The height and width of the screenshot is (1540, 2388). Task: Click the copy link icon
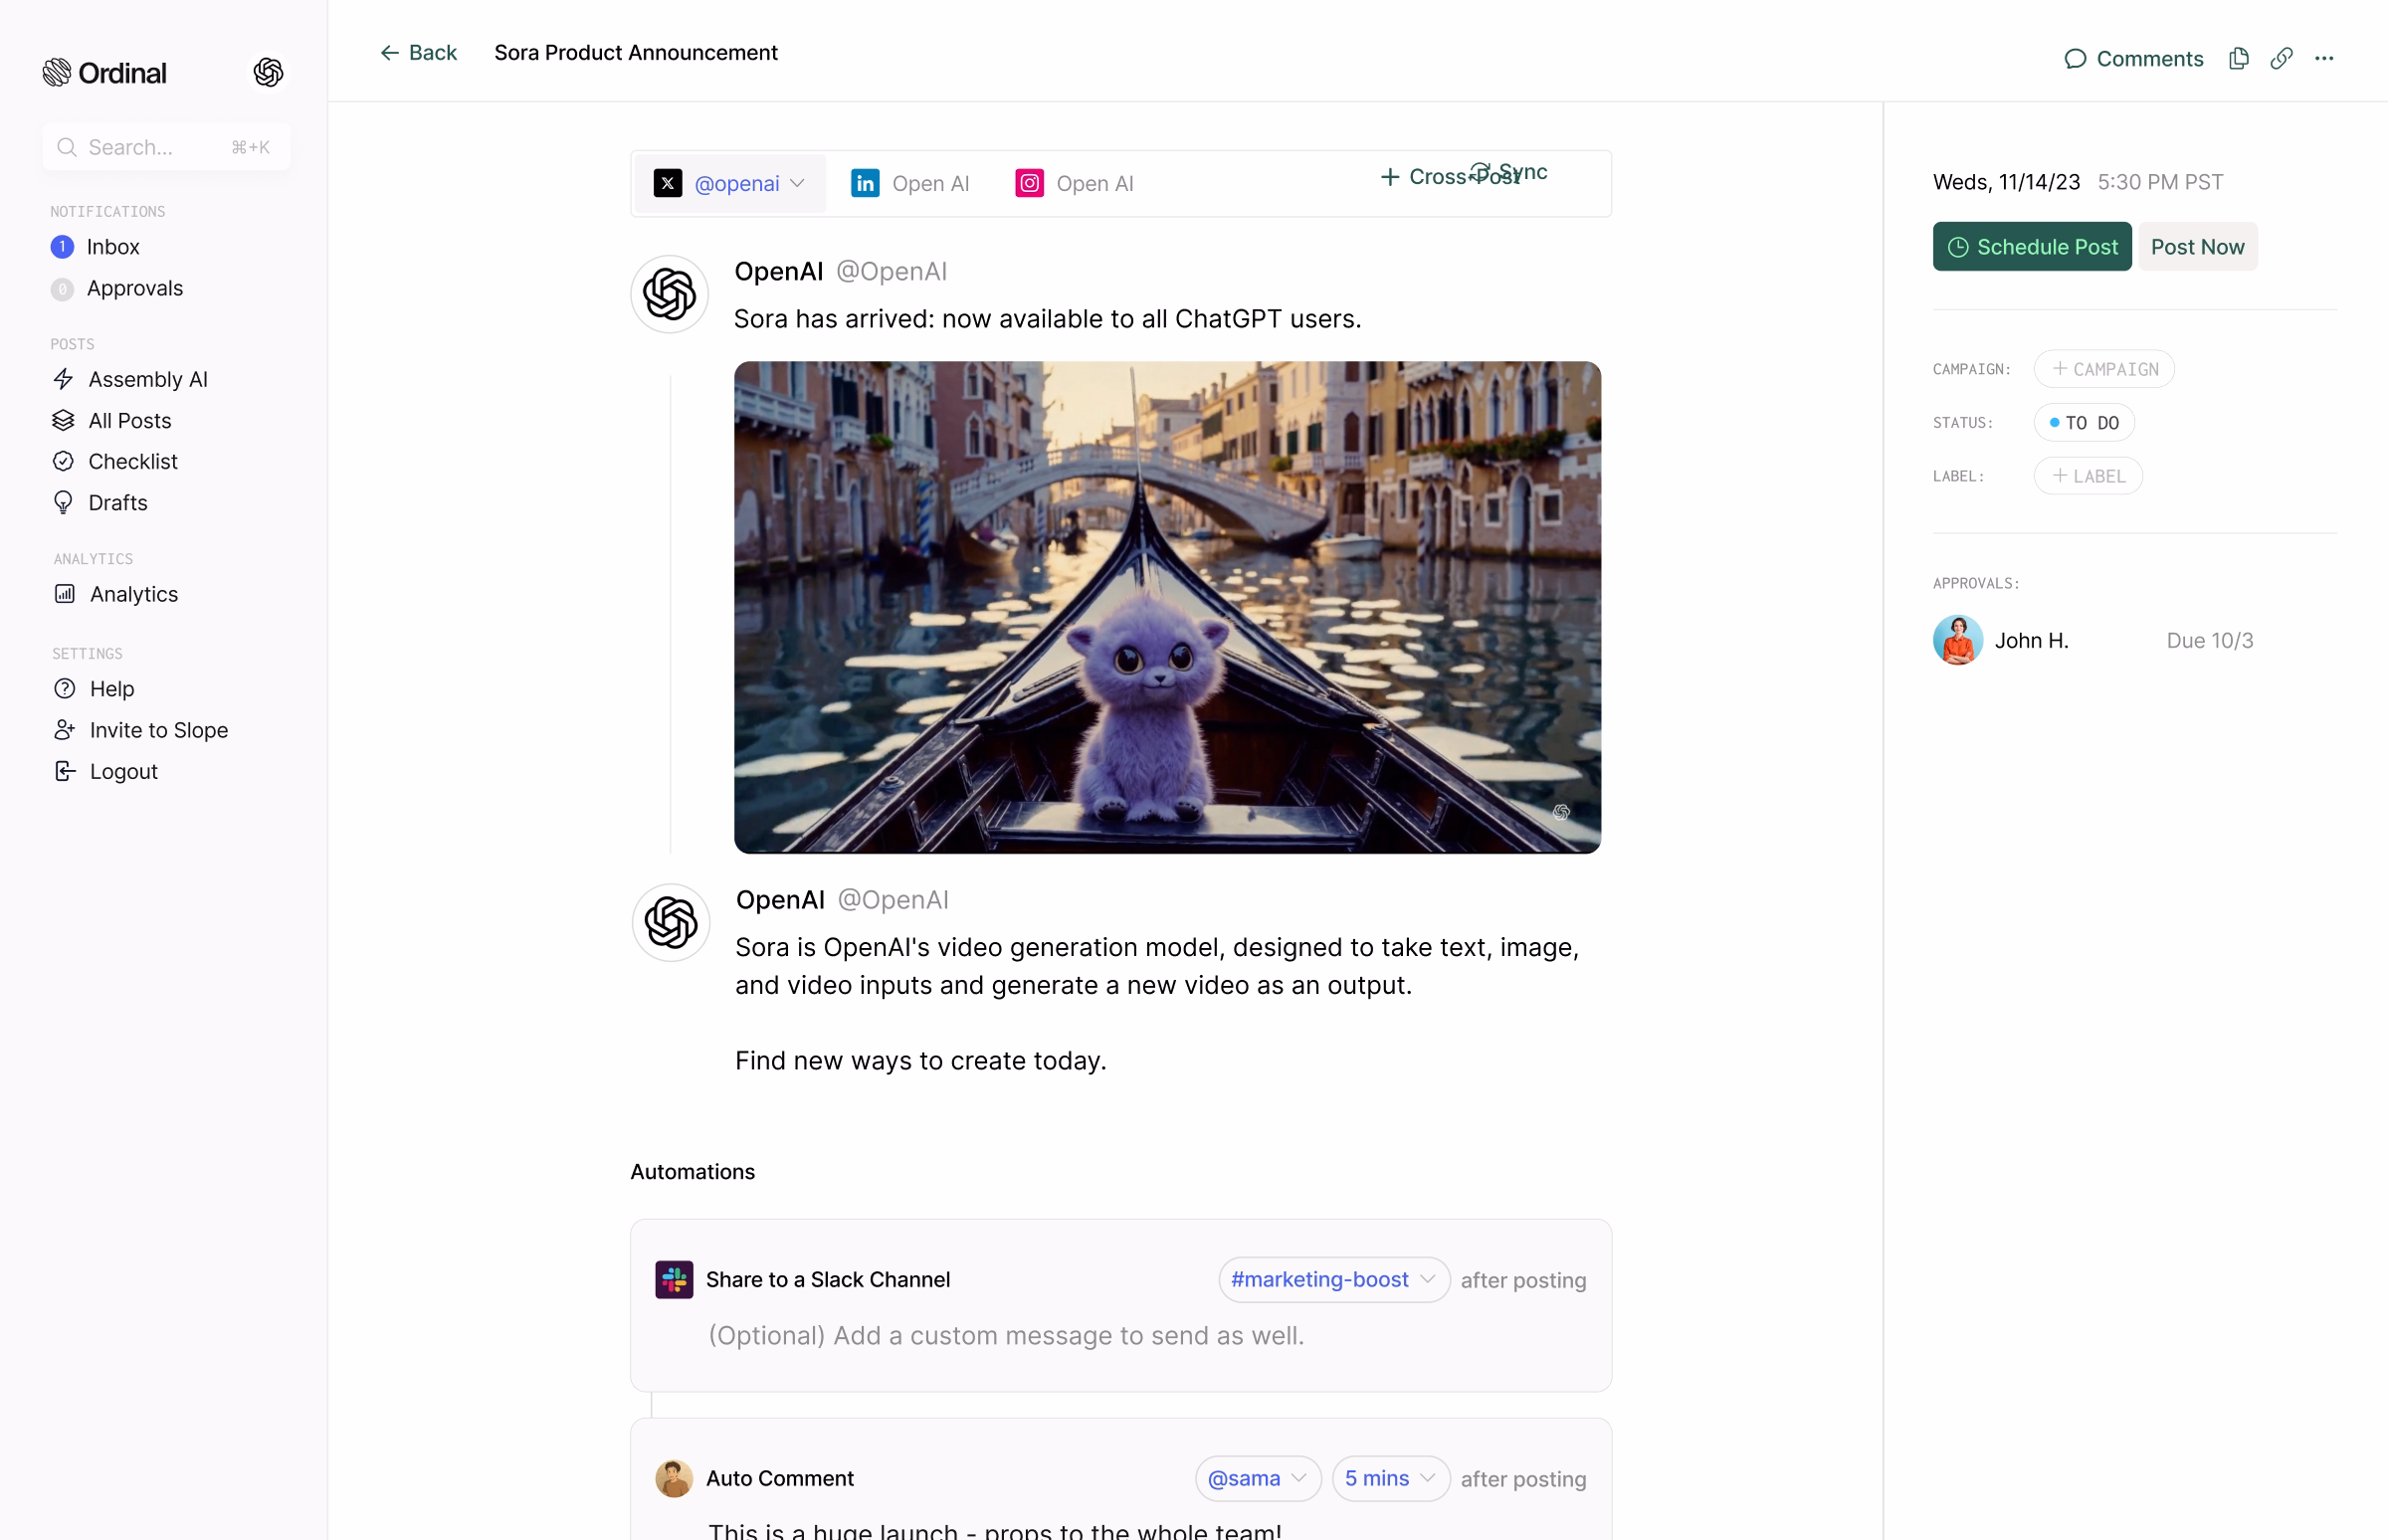[2281, 59]
